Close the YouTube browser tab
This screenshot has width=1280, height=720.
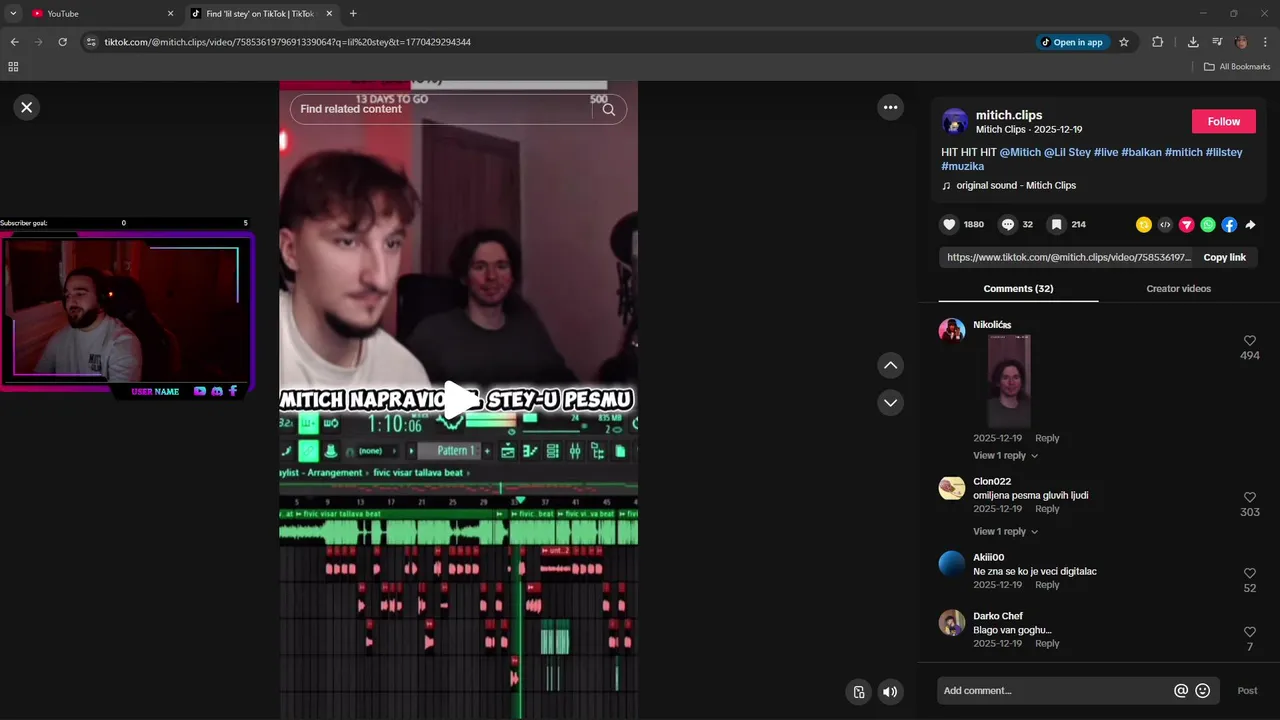170,14
